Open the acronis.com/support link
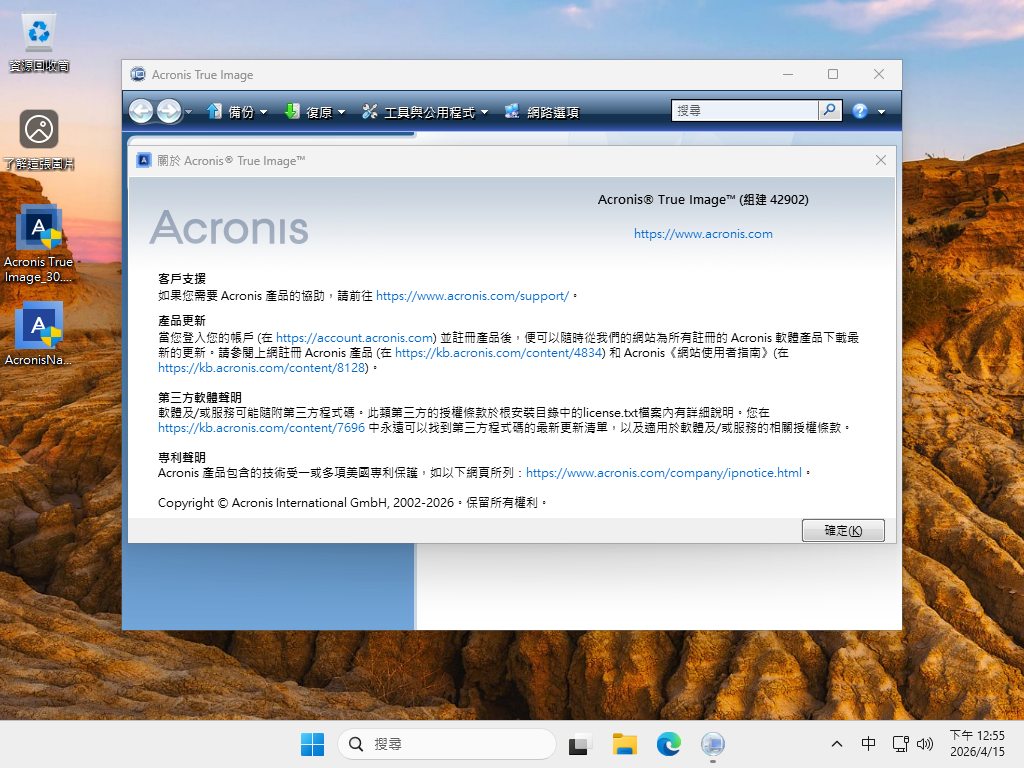The image size is (1024, 768). coord(472,296)
